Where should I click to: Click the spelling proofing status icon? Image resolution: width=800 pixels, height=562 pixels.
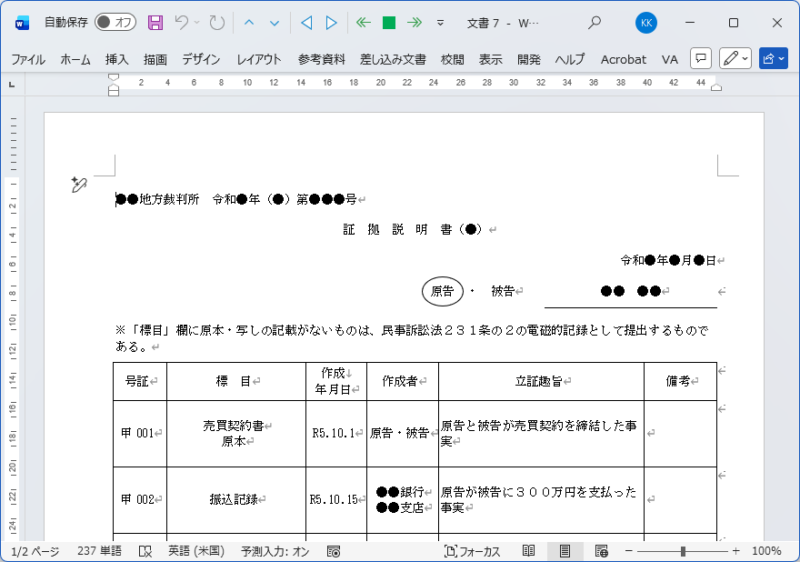pyautogui.click(x=145, y=551)
